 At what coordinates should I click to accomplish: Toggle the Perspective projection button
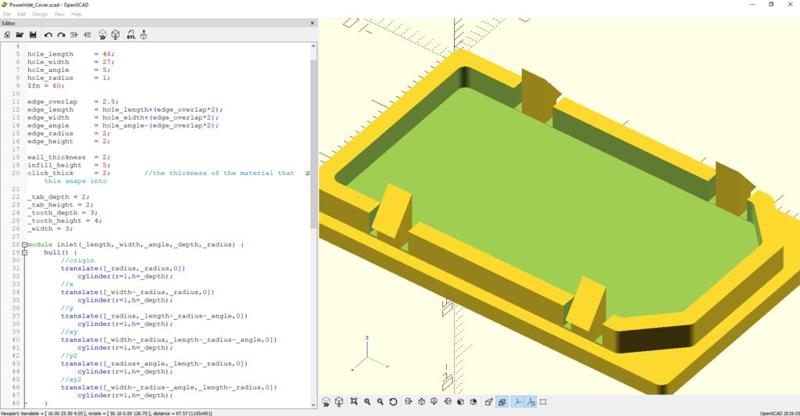pyautogui.click(x=488, y=402)
